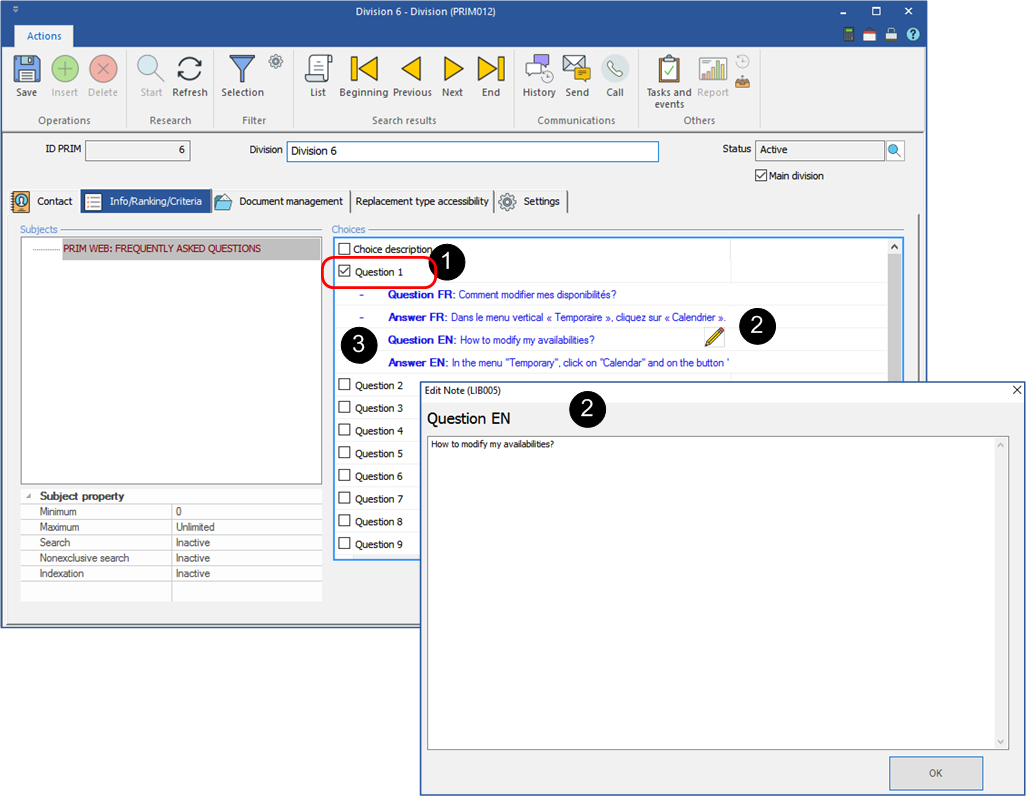Click the Call phone icon

(615, 69)
